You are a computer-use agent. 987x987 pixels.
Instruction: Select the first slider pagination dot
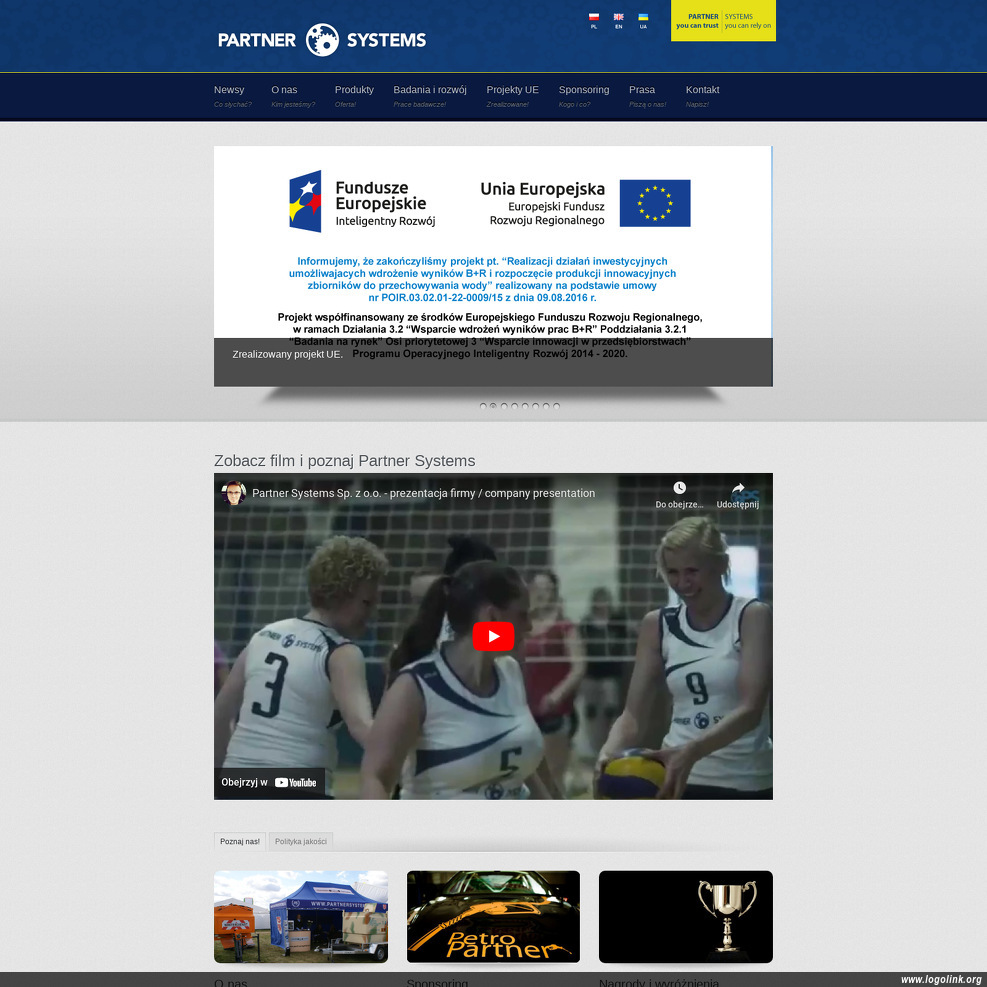(x=483, y=406)
